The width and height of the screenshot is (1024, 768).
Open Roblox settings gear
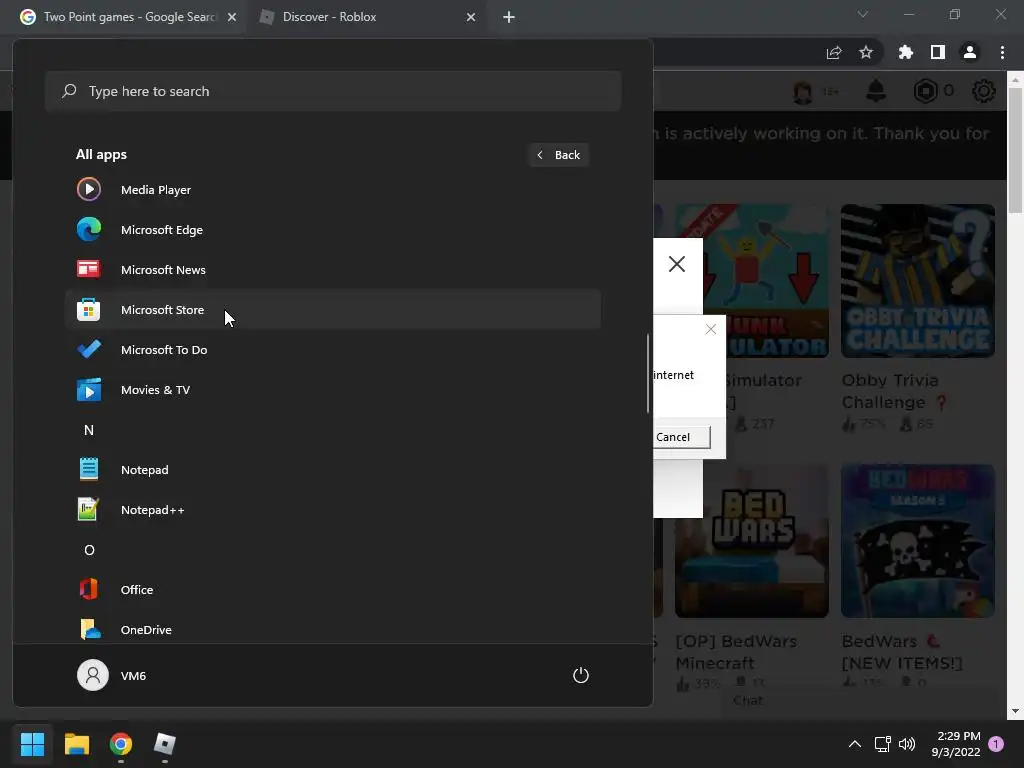(984, 91)
